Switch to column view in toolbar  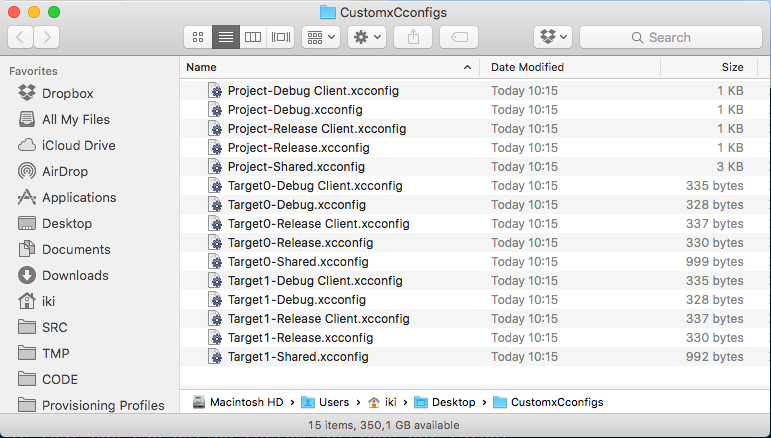point(253,37)
